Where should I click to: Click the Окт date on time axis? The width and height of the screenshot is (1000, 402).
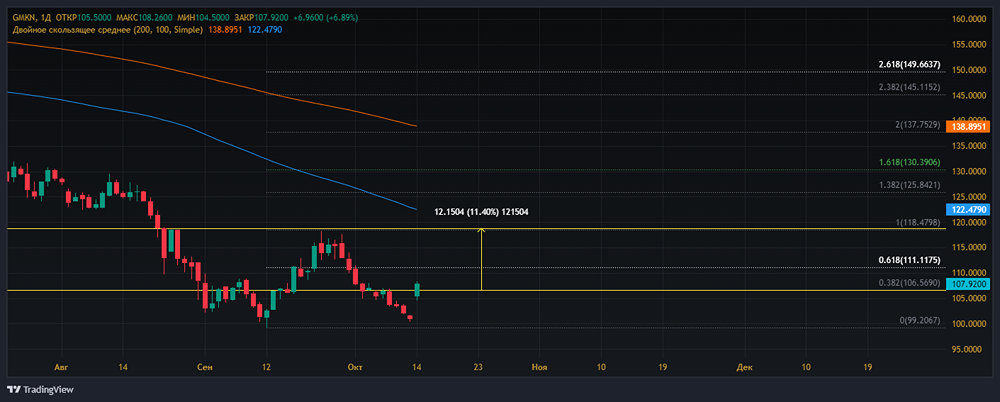click(x=355, y=368)
